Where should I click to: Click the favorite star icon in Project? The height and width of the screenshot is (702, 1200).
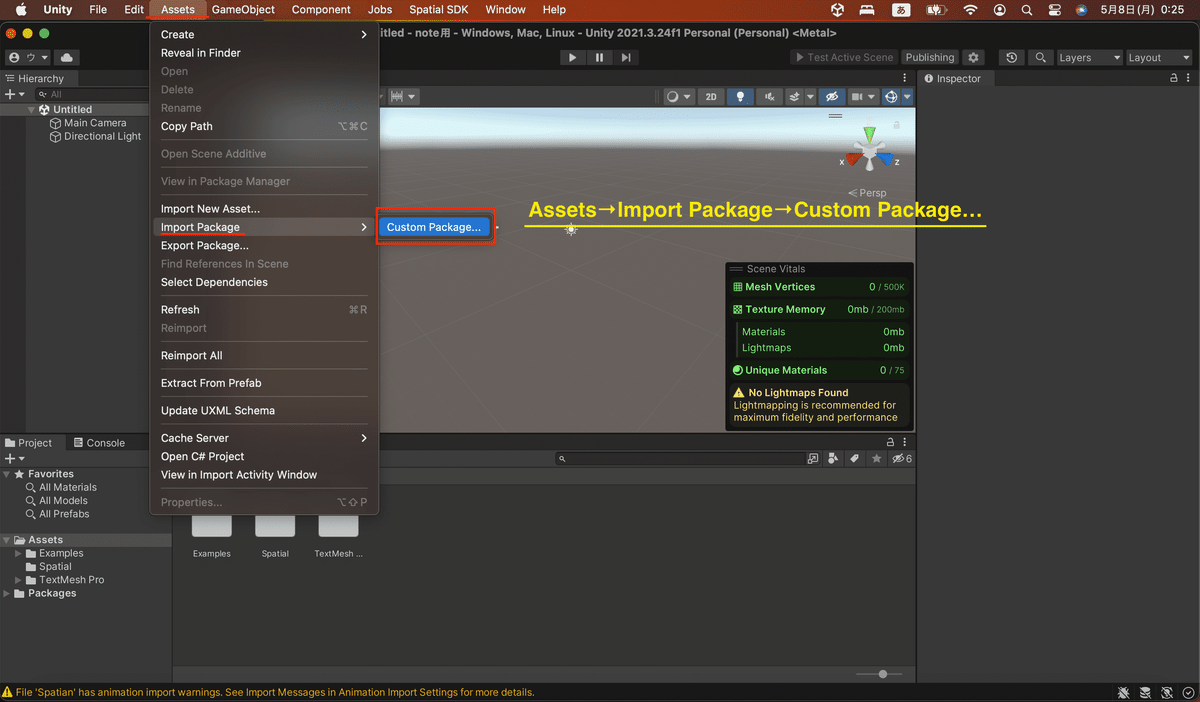[x=876, y=458]
